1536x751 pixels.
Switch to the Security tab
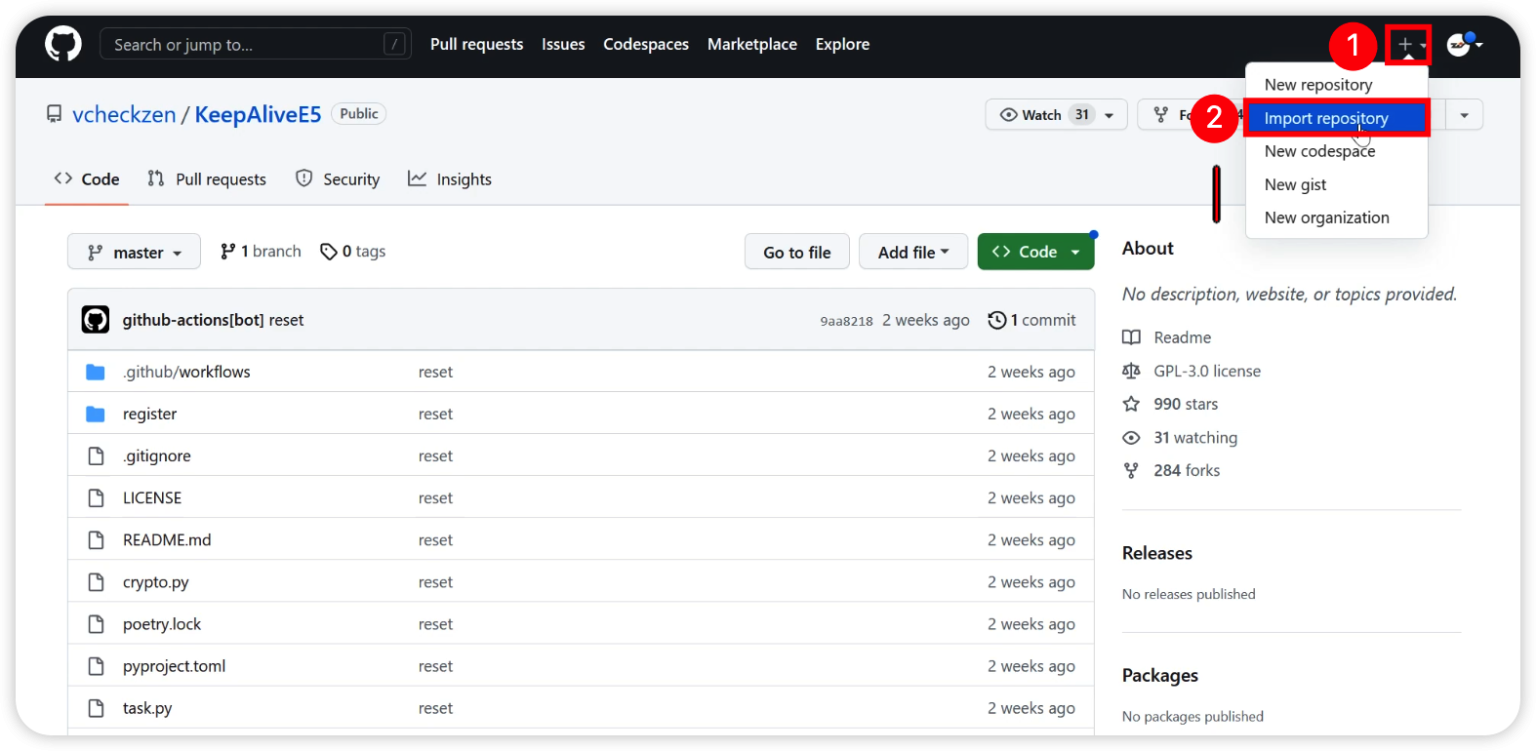tap(338, 179)
